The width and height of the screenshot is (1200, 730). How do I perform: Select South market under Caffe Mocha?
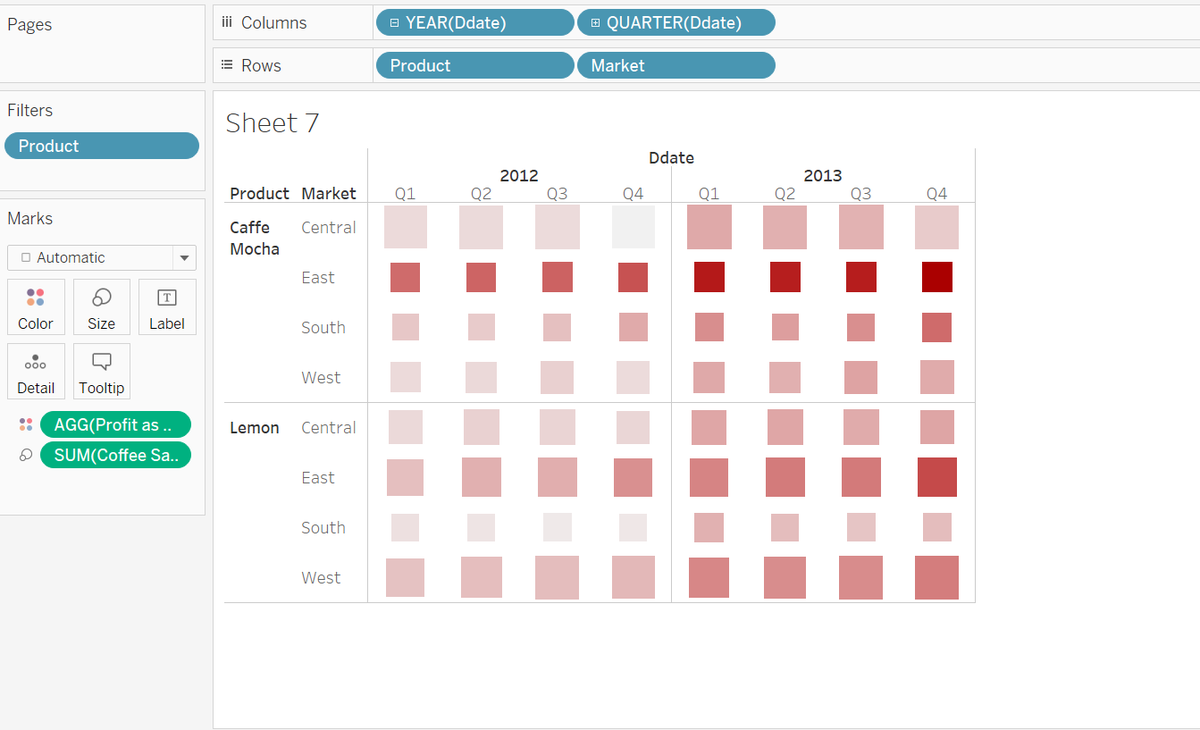[323, 327]
